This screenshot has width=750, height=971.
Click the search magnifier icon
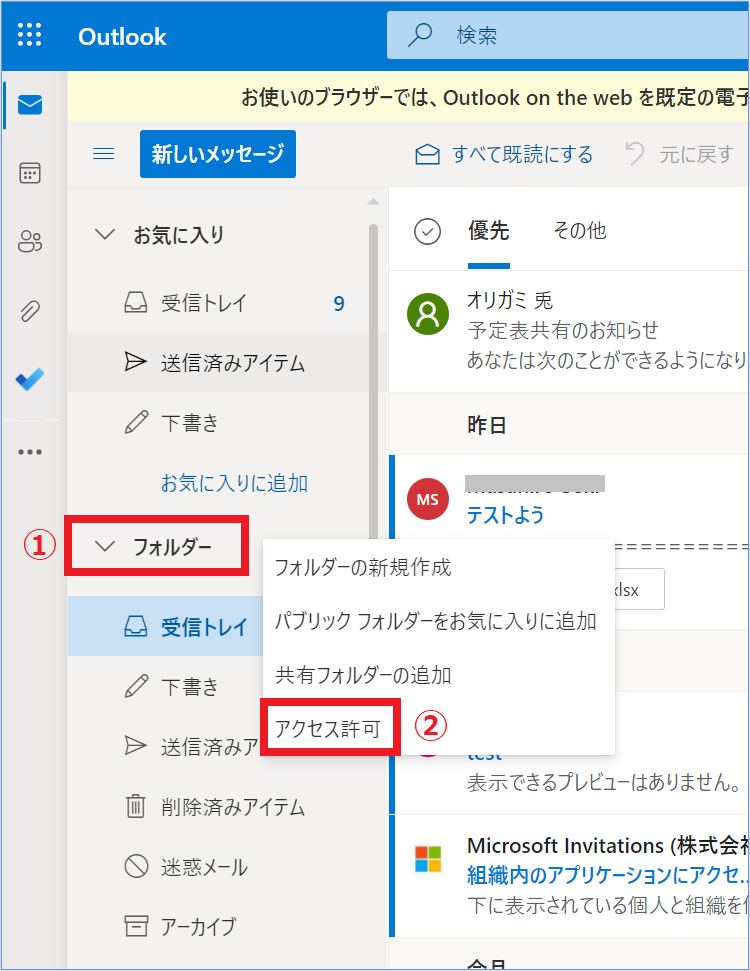point(420,35)
